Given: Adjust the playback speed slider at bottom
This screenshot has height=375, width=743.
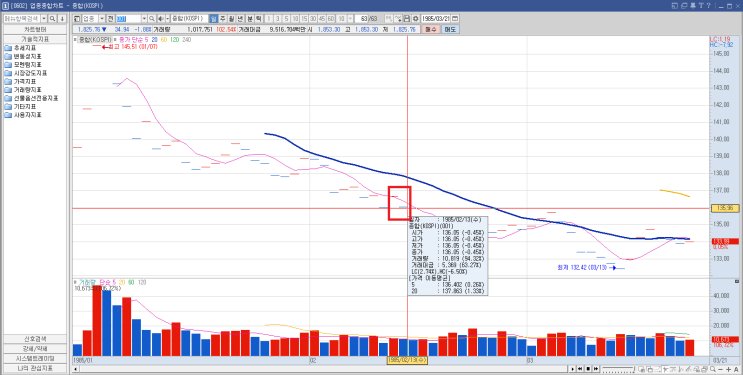Looking at the screenshot, I should 619,369.
